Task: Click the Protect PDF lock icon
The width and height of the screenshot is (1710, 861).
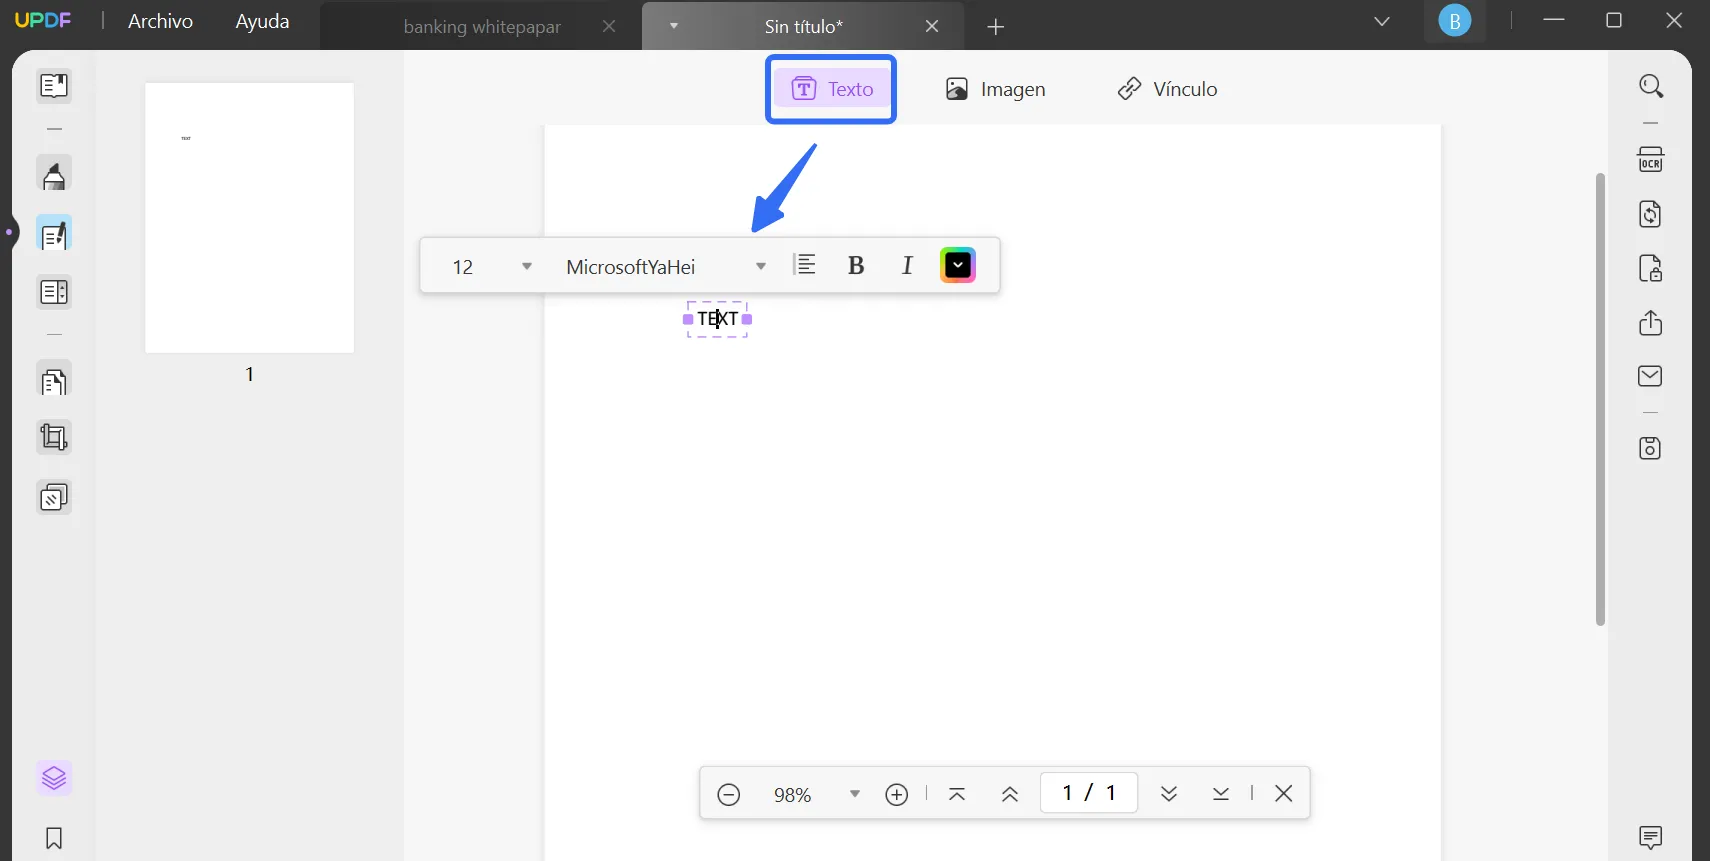Action: click(x=1650, y=269)
